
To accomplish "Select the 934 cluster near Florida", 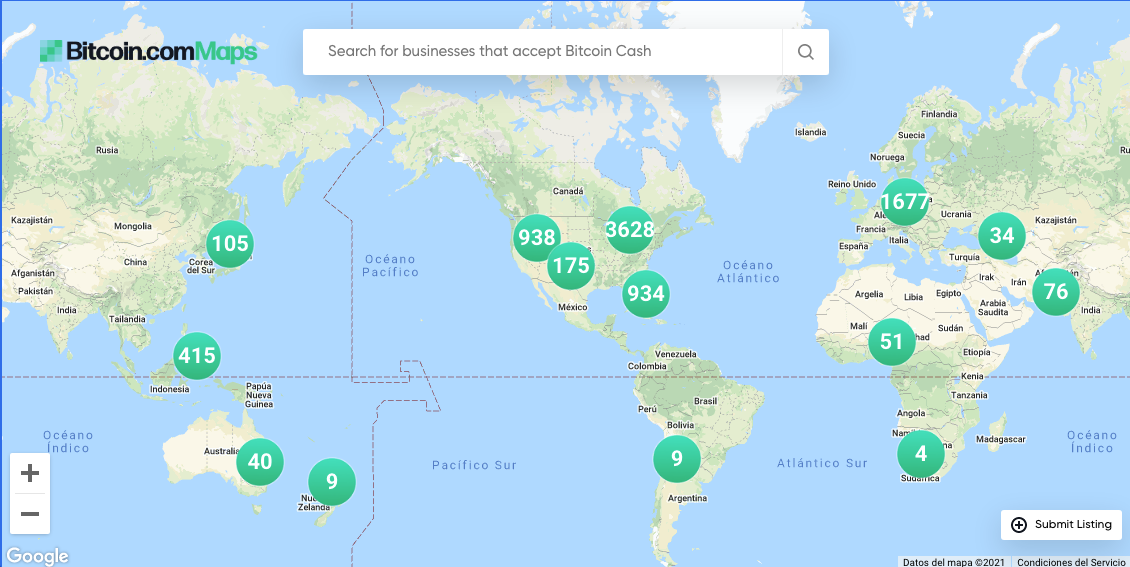I will coord(646,294).
